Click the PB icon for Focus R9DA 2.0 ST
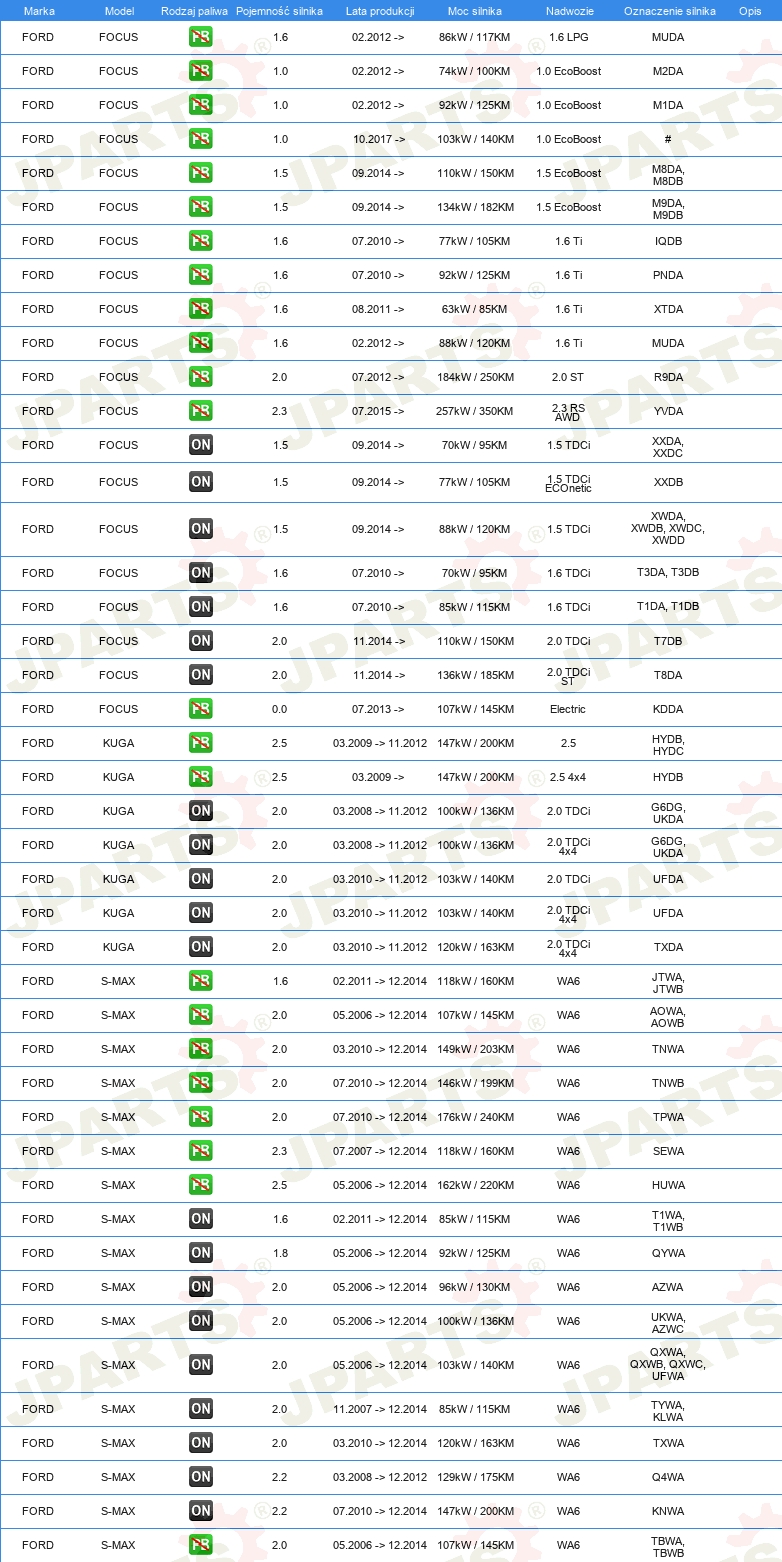 point(201,377)
